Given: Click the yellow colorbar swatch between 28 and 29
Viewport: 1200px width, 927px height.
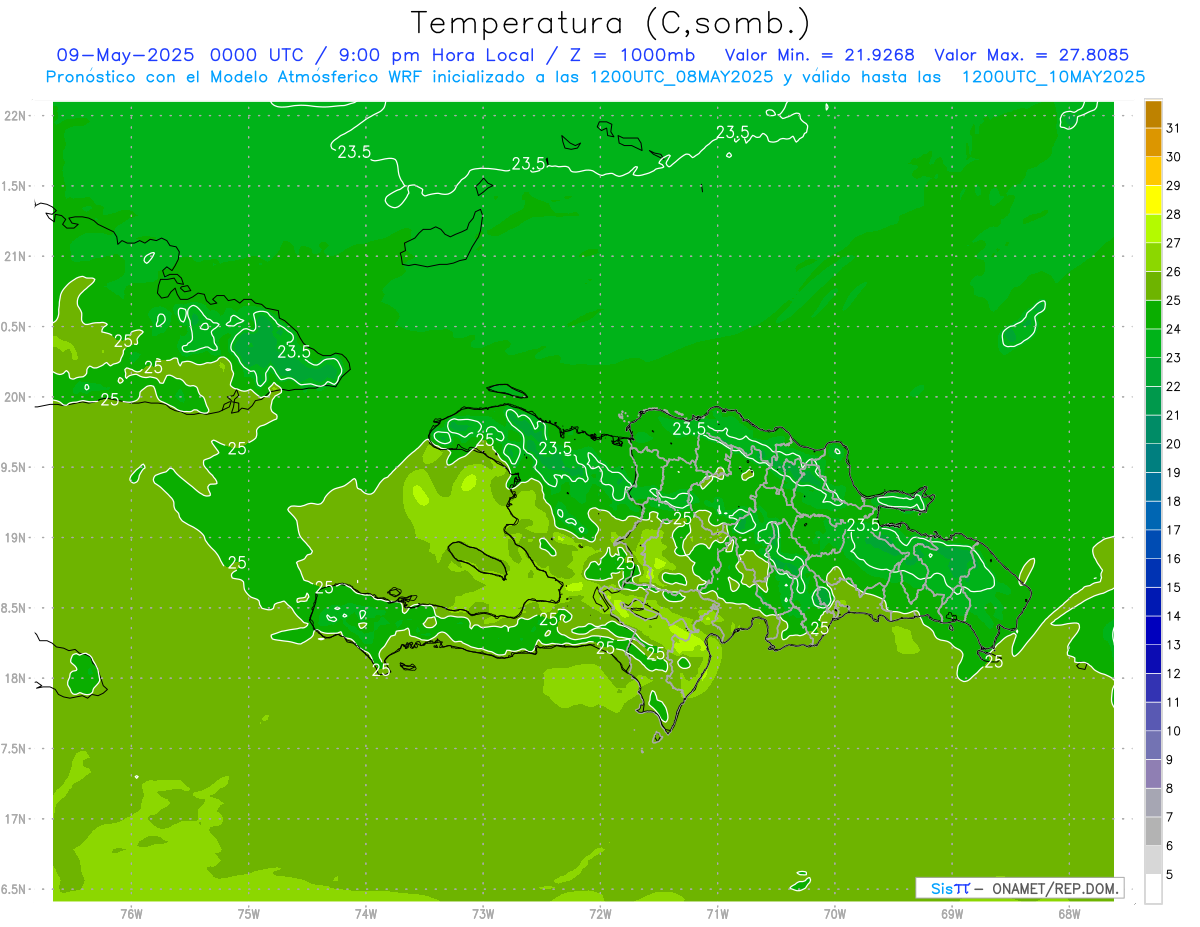Looking at the screenshot, I should [1153, 200].
